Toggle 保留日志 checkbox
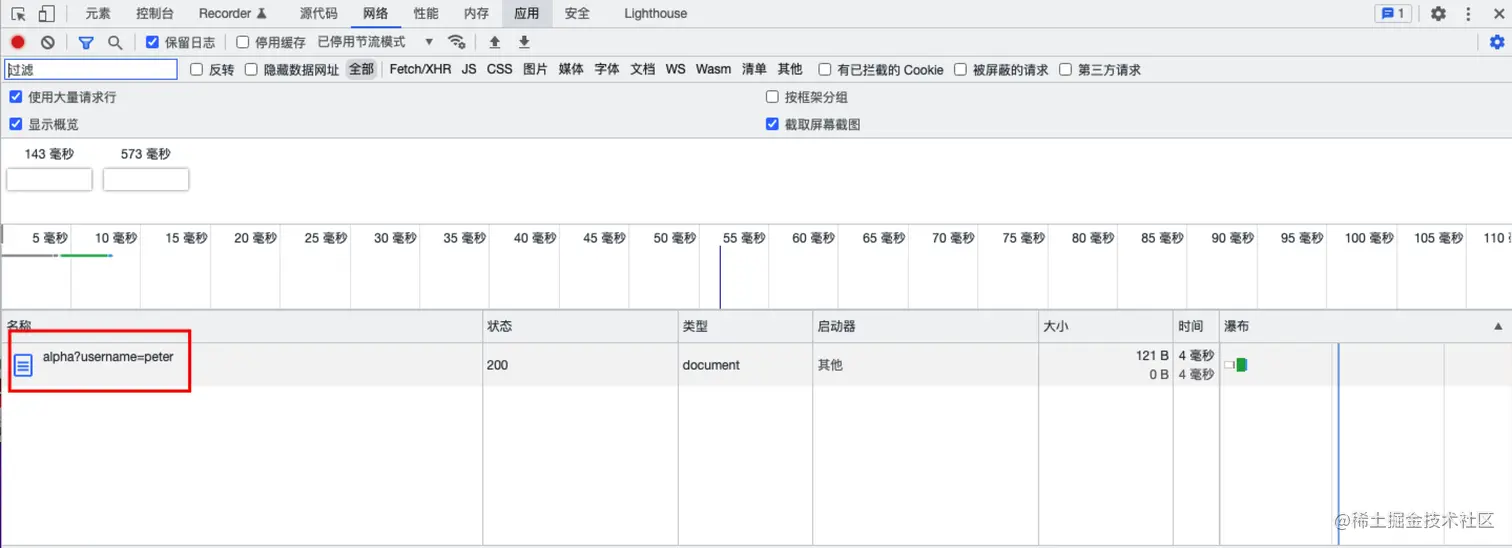The image size is (1512, 548). click(x=152, y=42)
